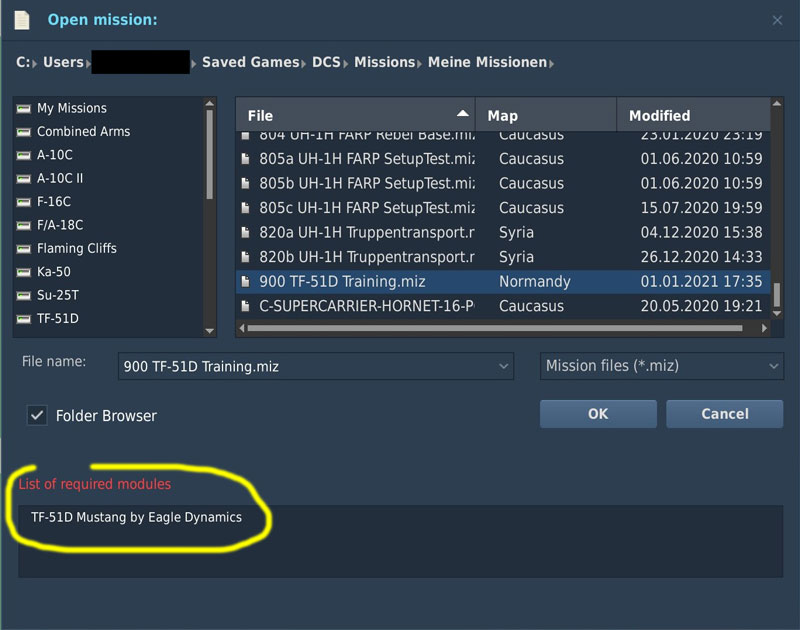The image size is (800, 630).
Task: Click file icon of C-SUPERCARRIER-HORNET-16 mission
Action: click(245, 306)
